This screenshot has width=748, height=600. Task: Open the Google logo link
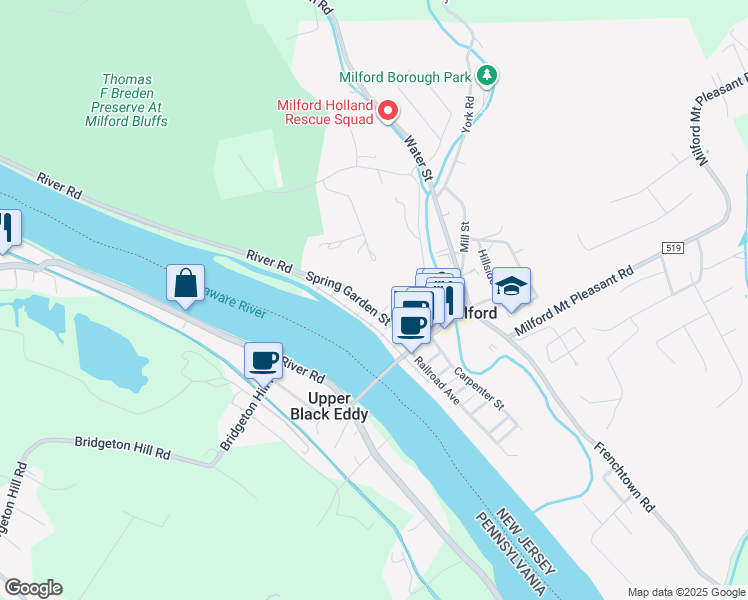click(x=33, y=588)
